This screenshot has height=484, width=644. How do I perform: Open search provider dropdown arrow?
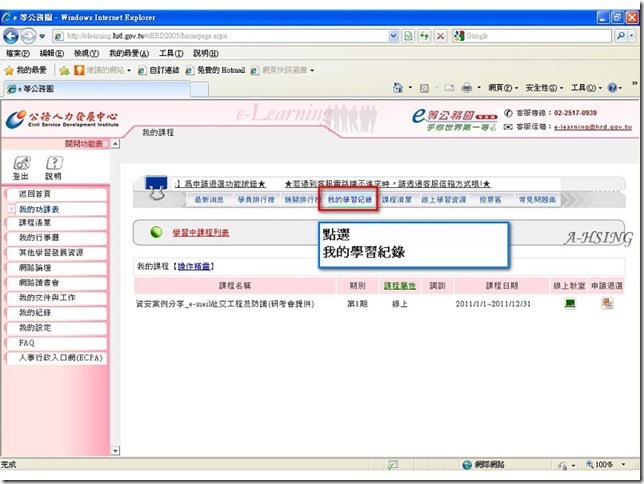[632, 36]
